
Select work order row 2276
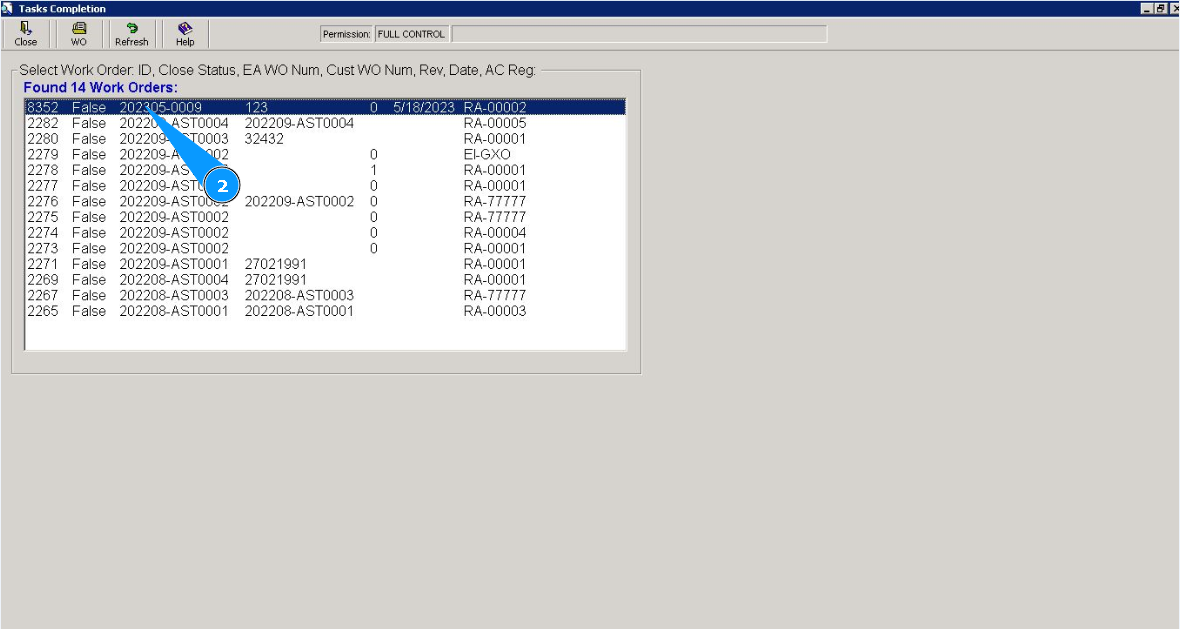[325, 202]
